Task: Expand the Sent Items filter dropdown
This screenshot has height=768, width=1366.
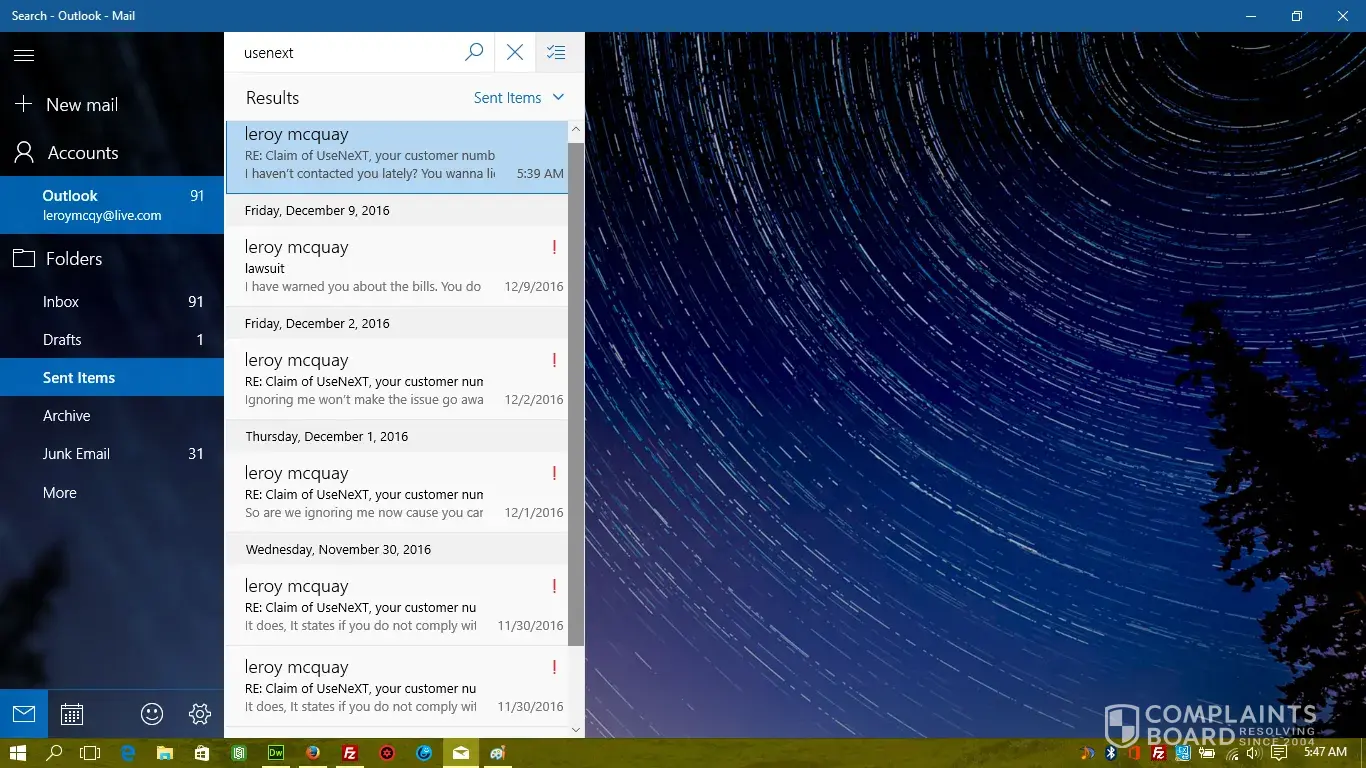Action: point(519,98)
